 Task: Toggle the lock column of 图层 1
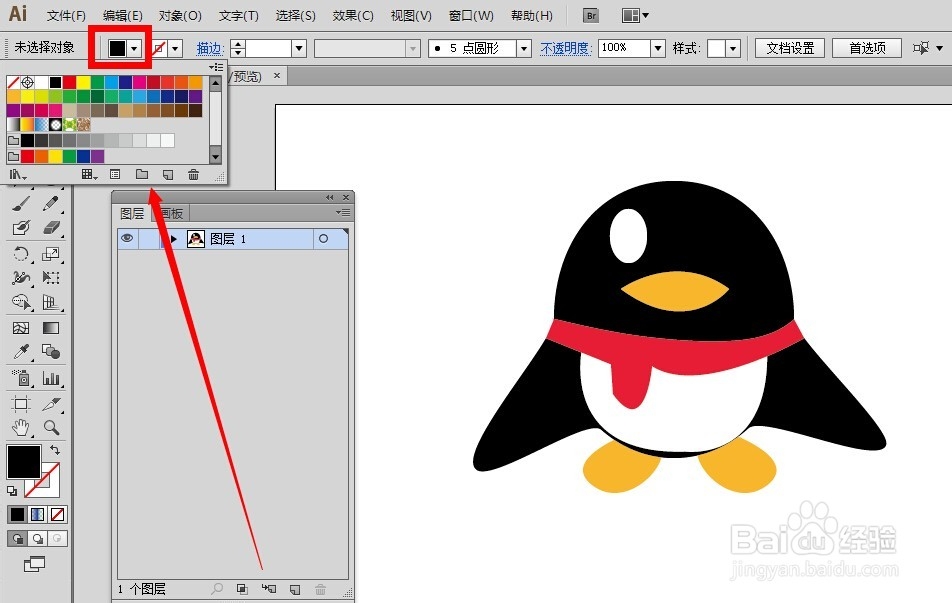(149, 239)
